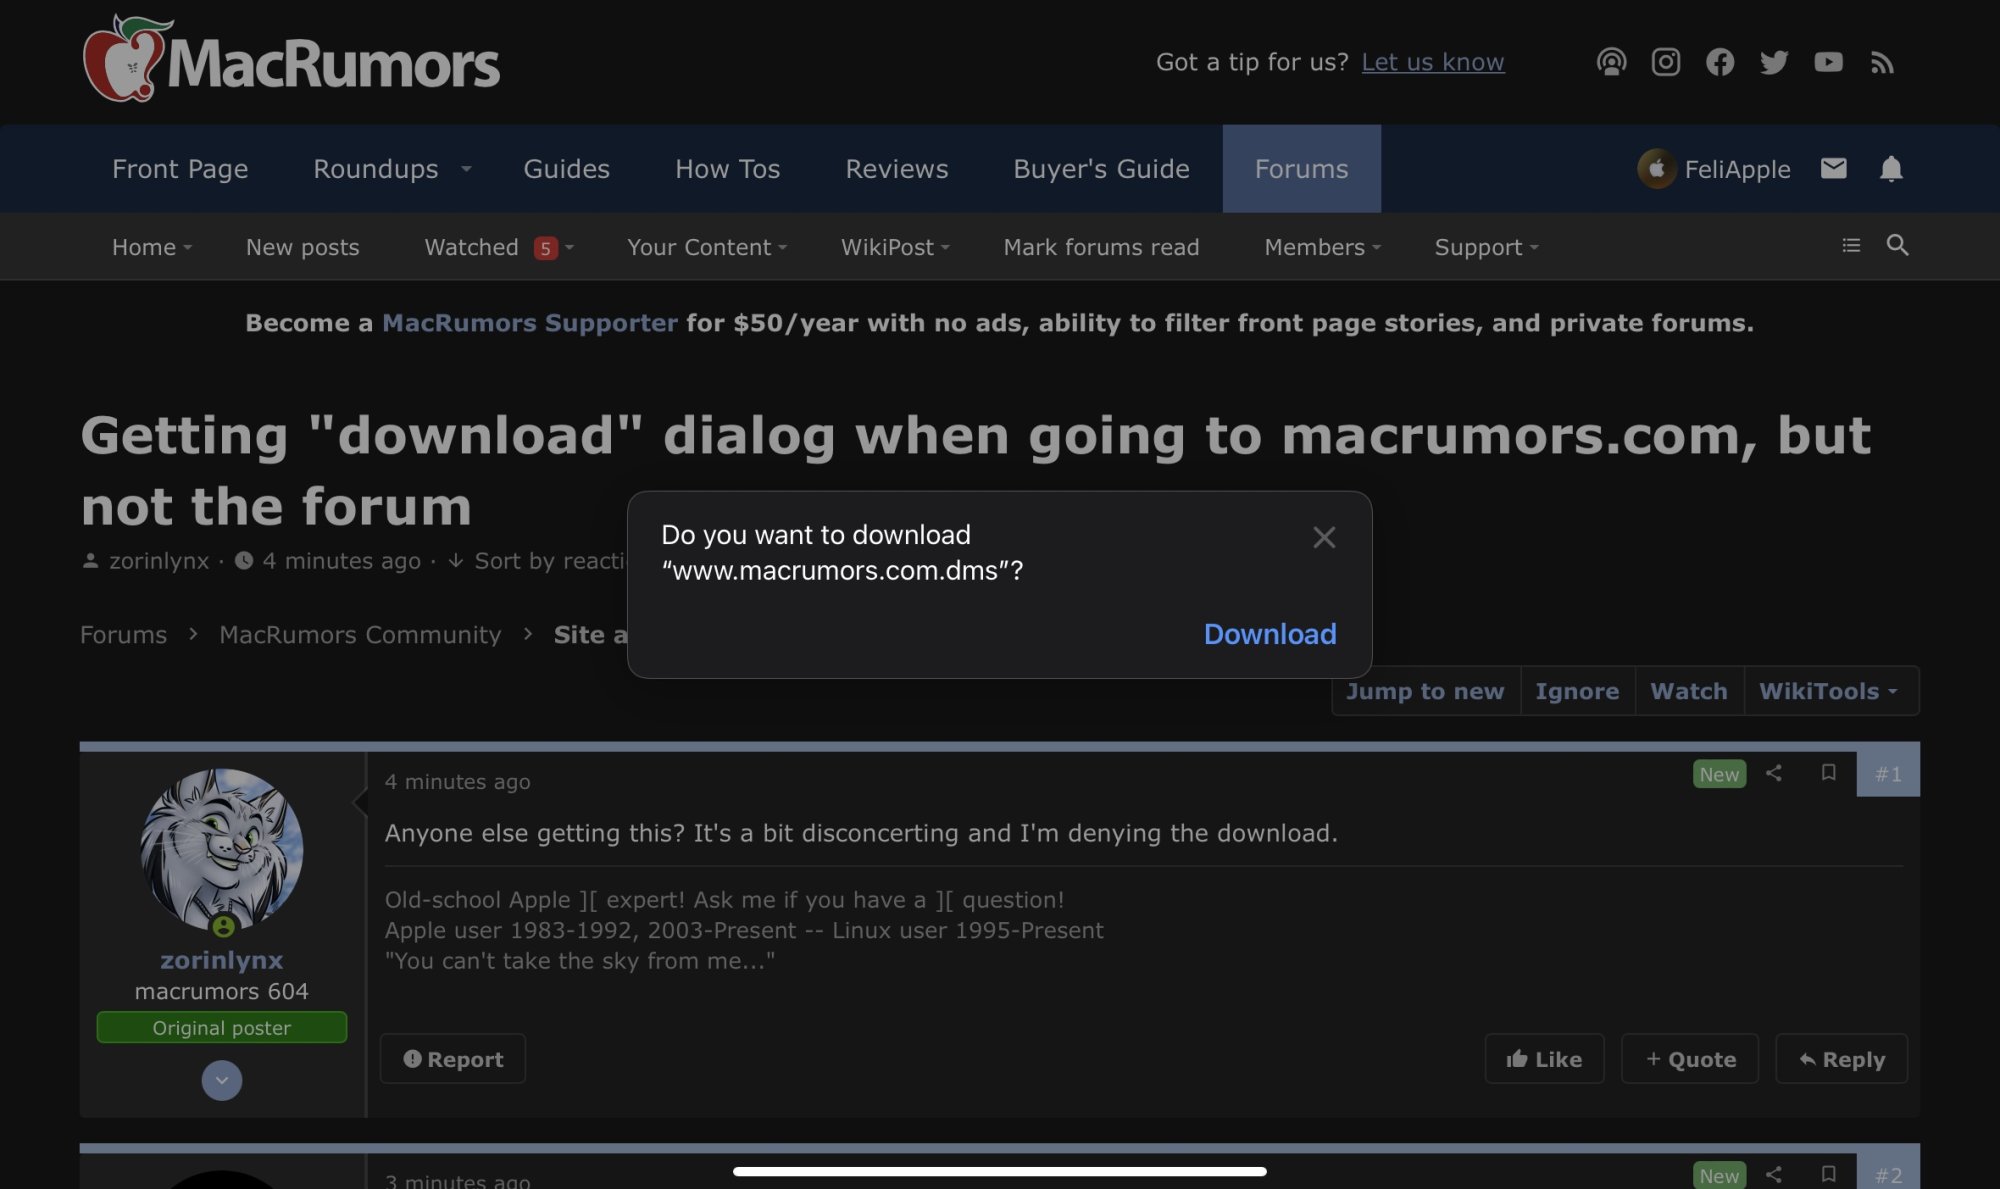The width and height of the screenshot is (2000, 1189).
Task: Open the inbox envelope icon
Action: point(1833,168)
